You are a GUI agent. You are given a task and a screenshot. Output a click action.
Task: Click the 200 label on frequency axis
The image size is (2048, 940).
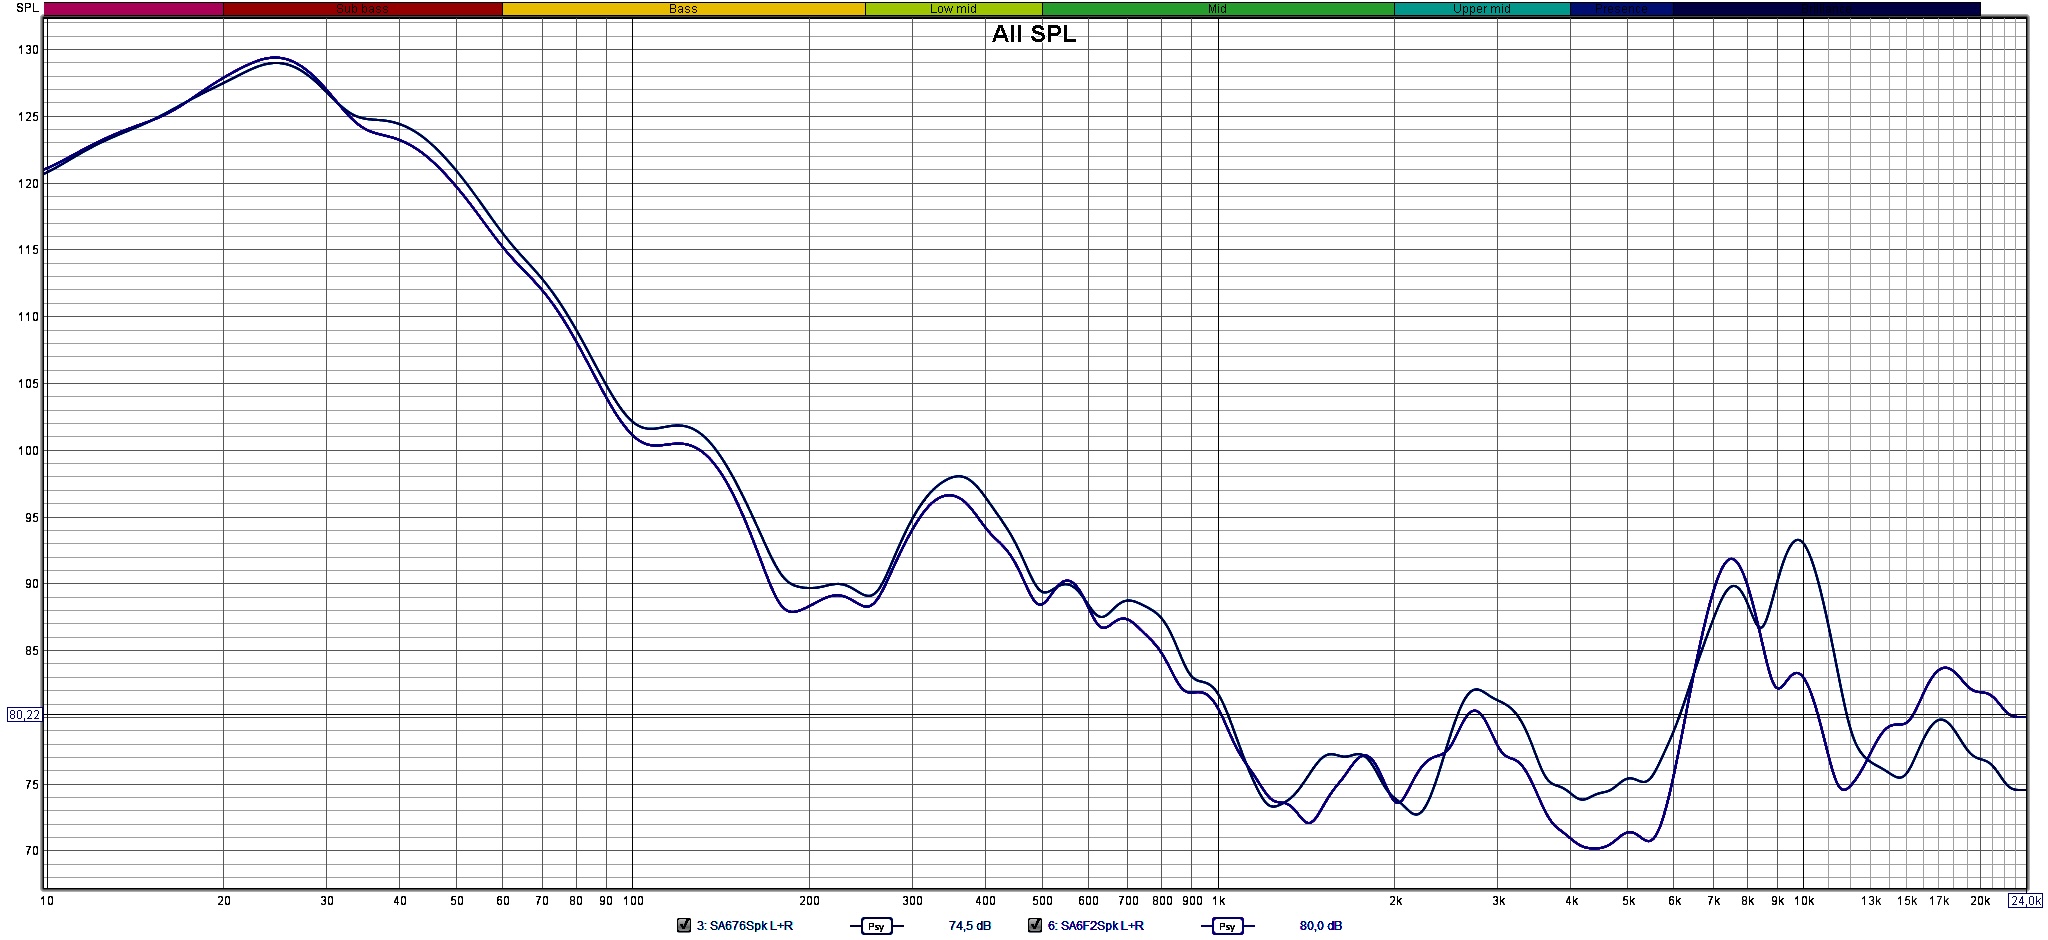(810, 901)
